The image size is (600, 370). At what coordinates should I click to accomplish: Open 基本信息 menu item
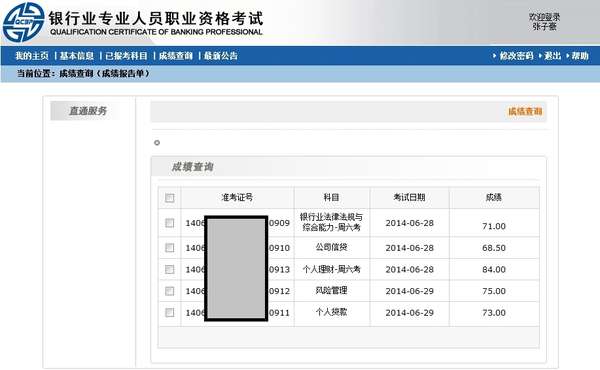(77, 56)
